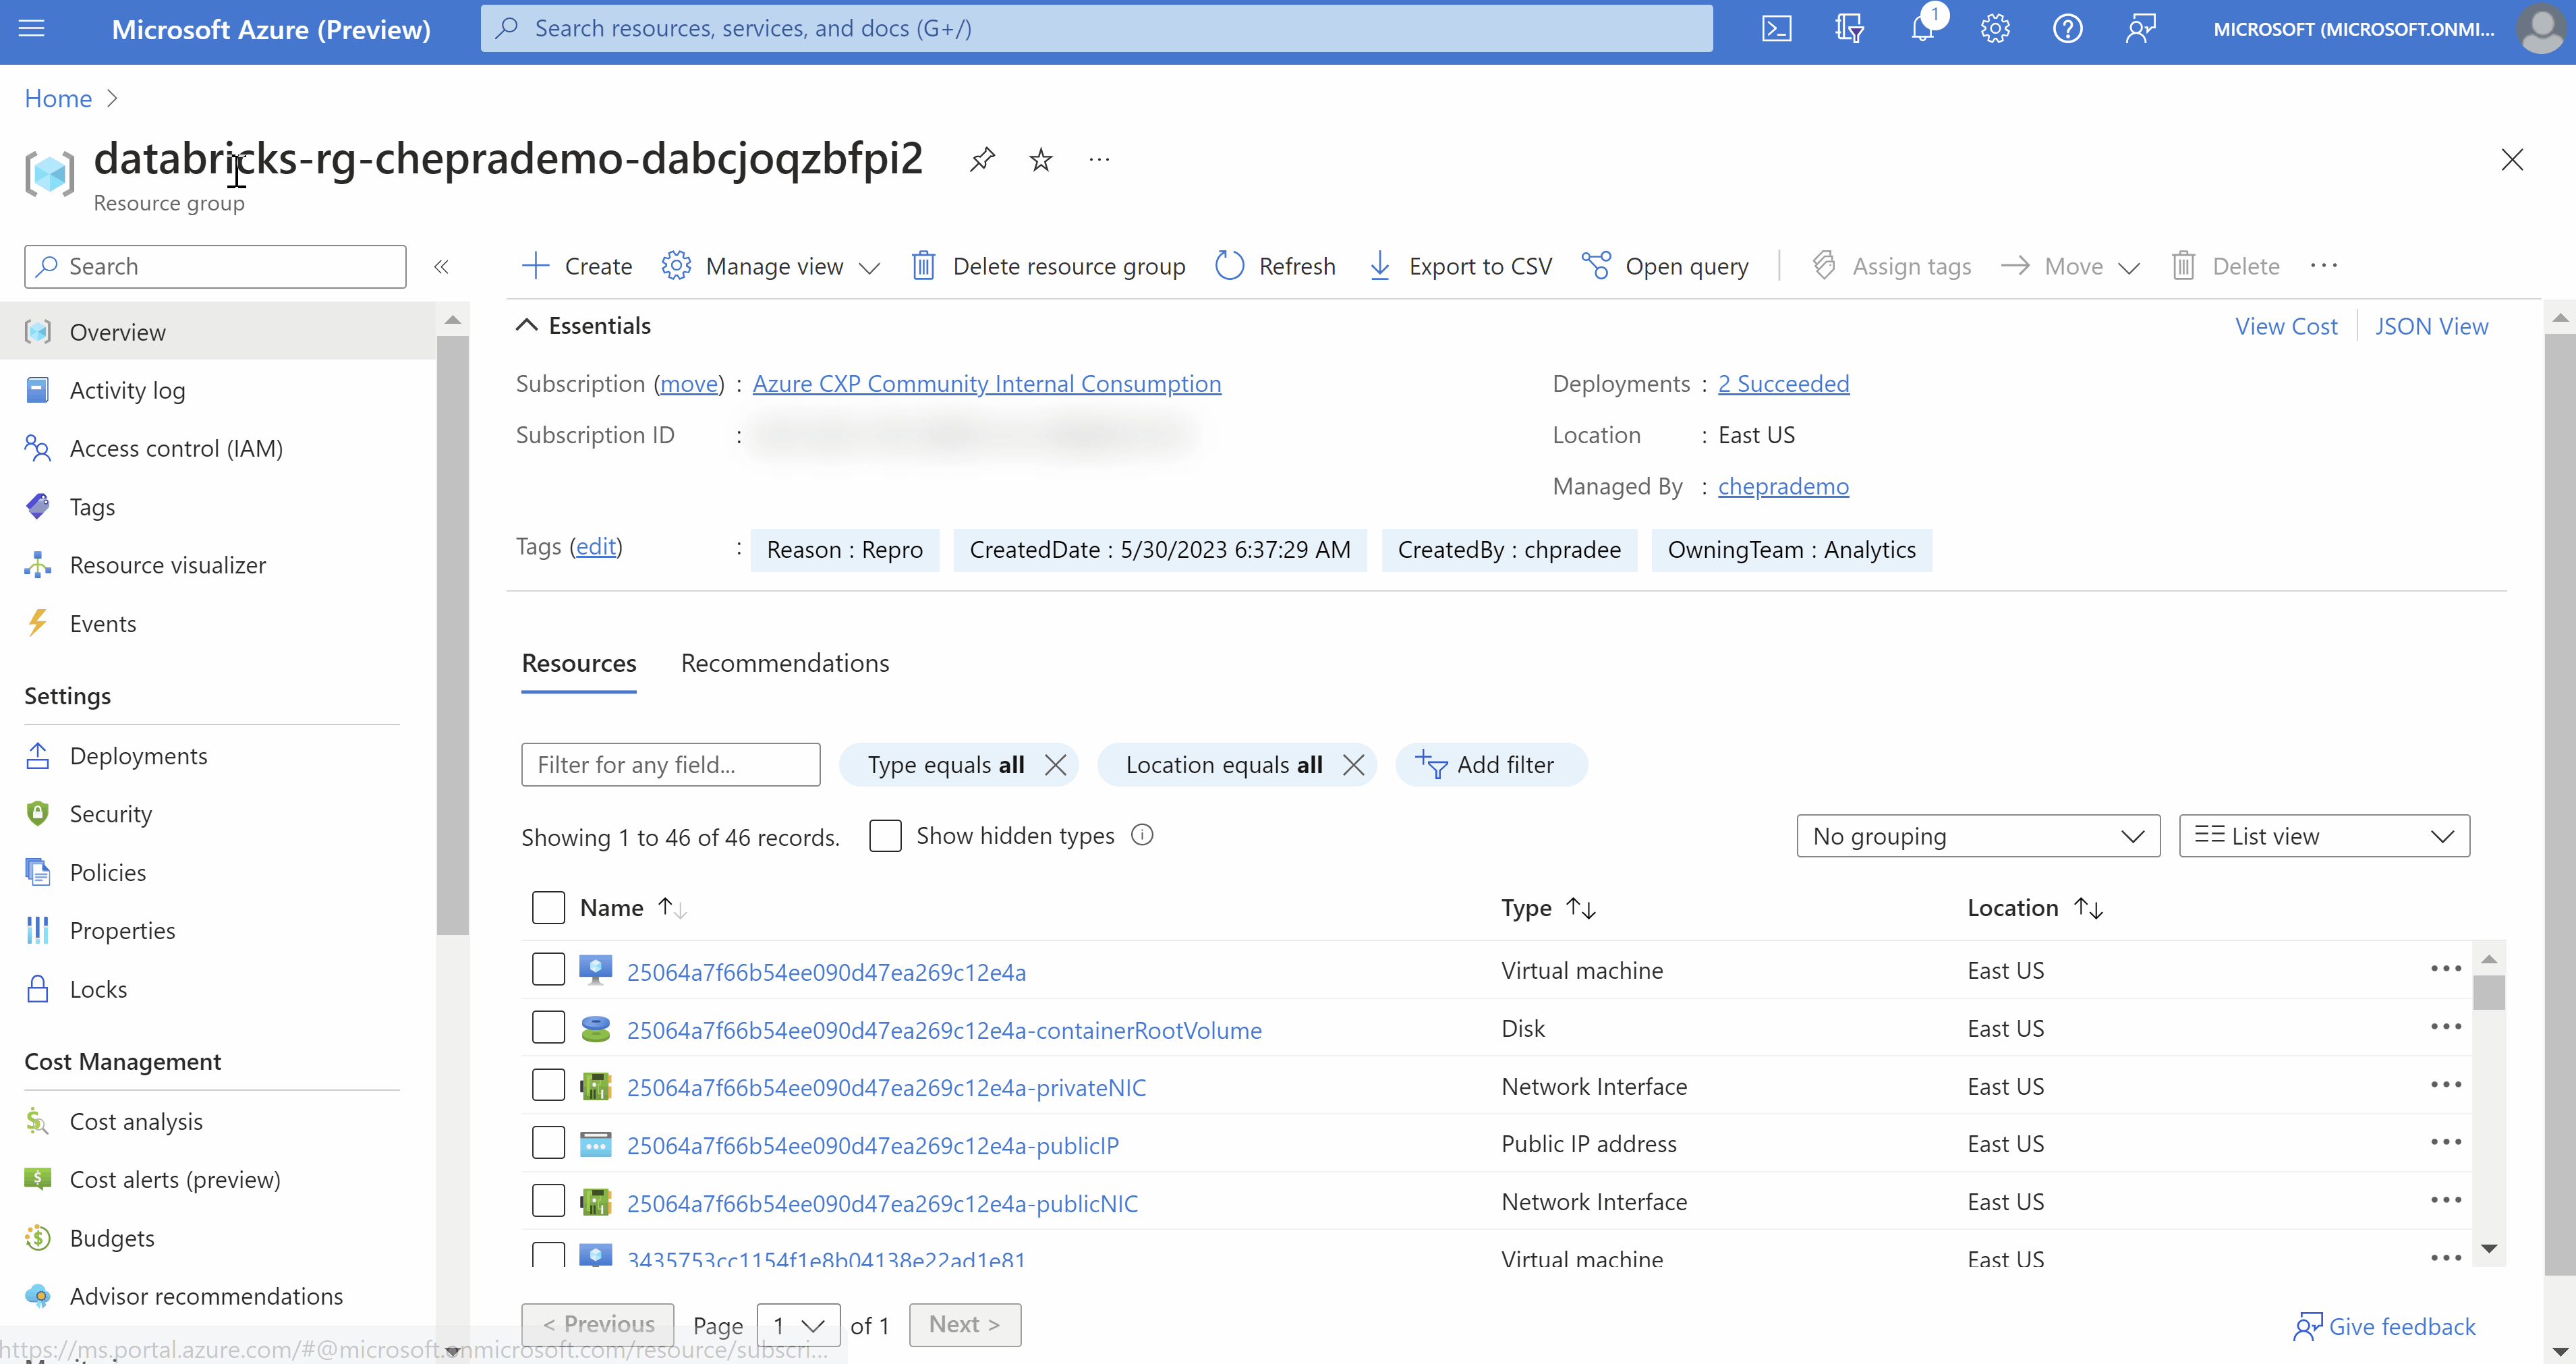Click Open query in the toolbar
Screen dimensions: 2576x1364
tap(1665, 267)
